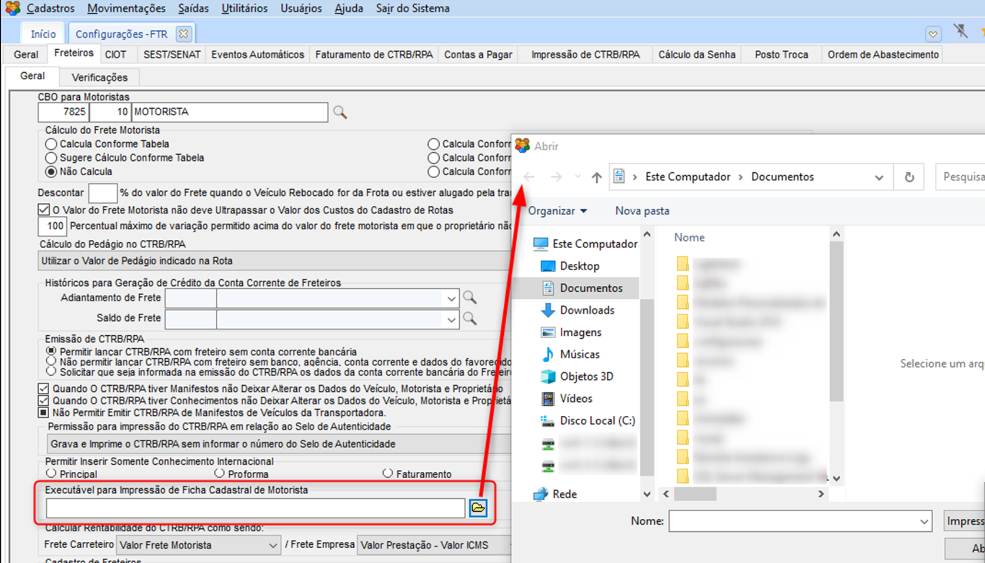Select Rede in the navigation pane
985x563 pixels.
click(555, 494)
